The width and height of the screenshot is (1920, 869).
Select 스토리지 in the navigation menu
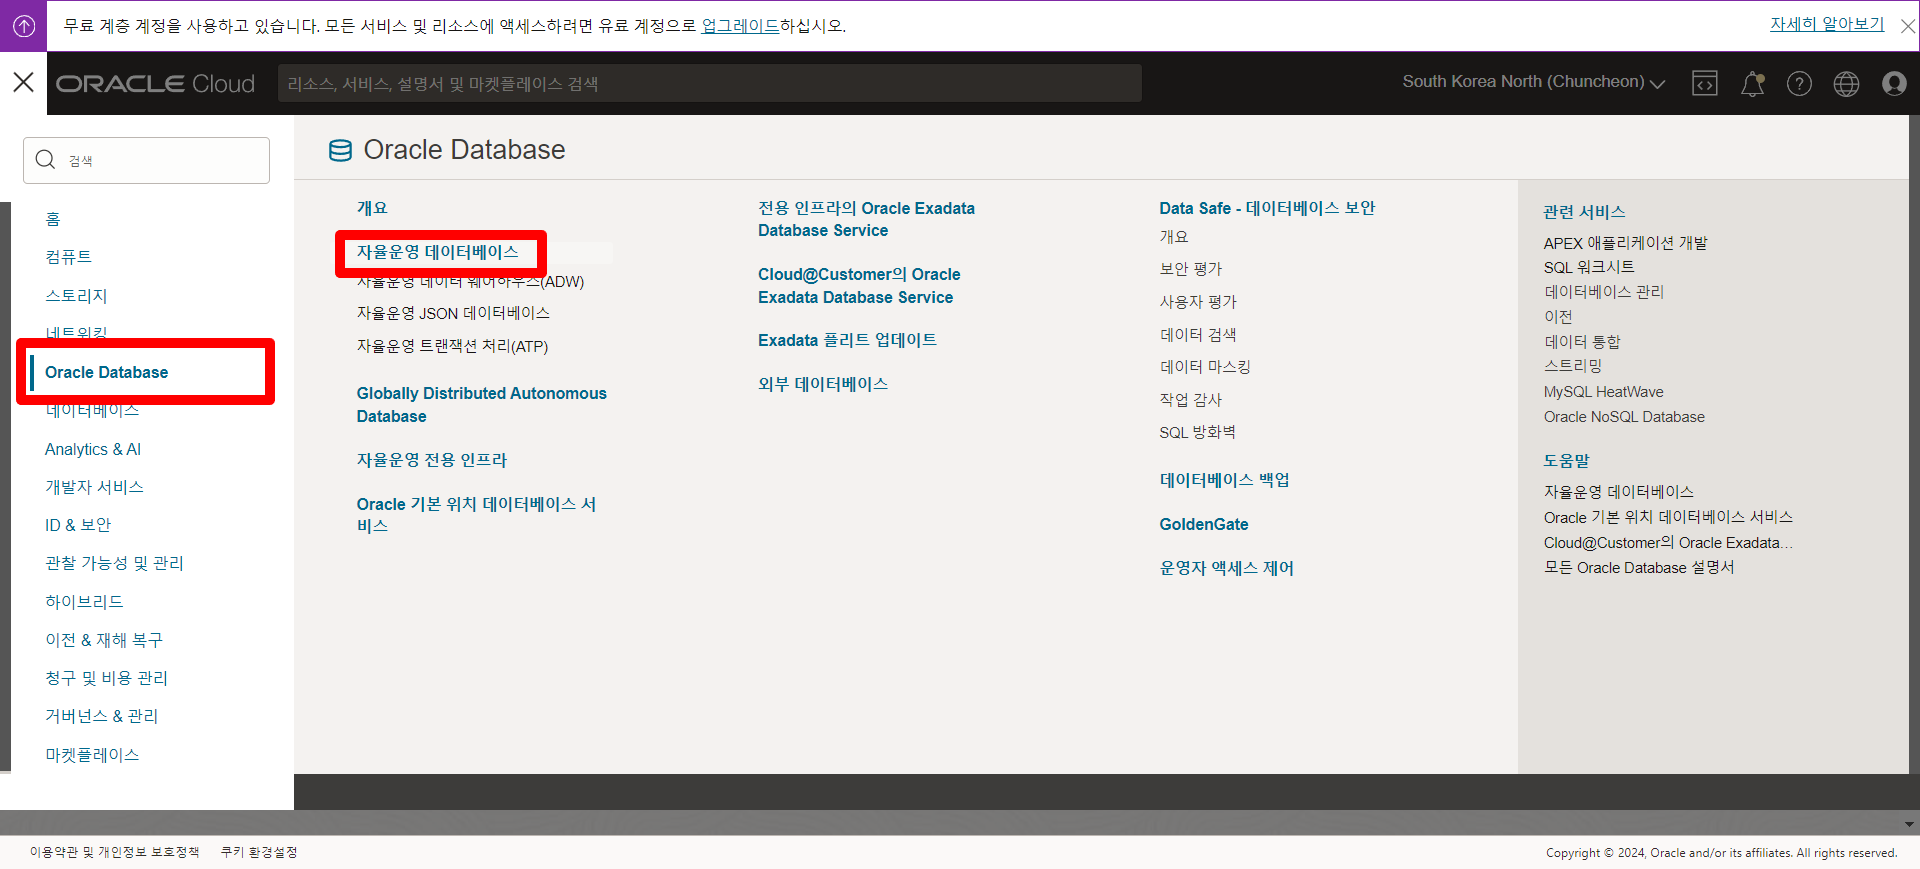76,296
